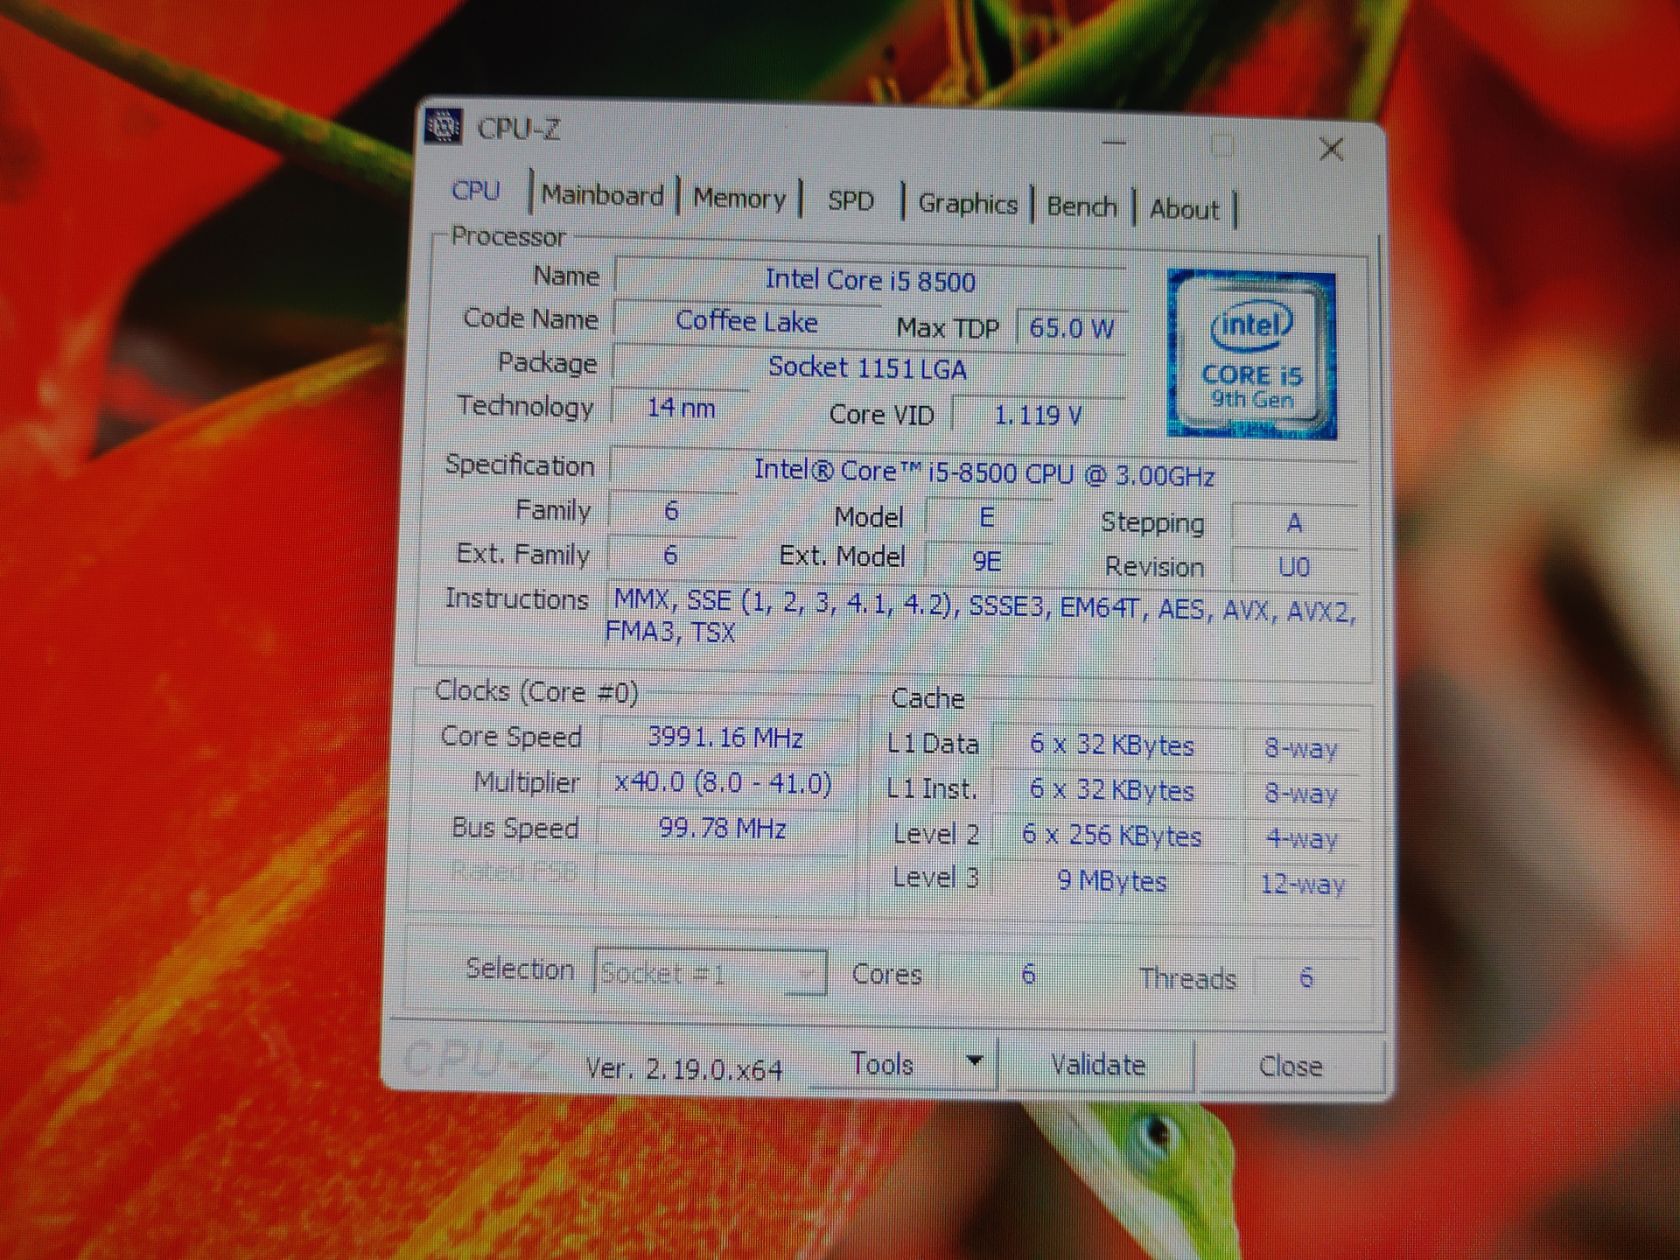Screen dimensions: 1680x1260
Task: Open the Tools dropdown arrow
Action: coord(974,1062)
